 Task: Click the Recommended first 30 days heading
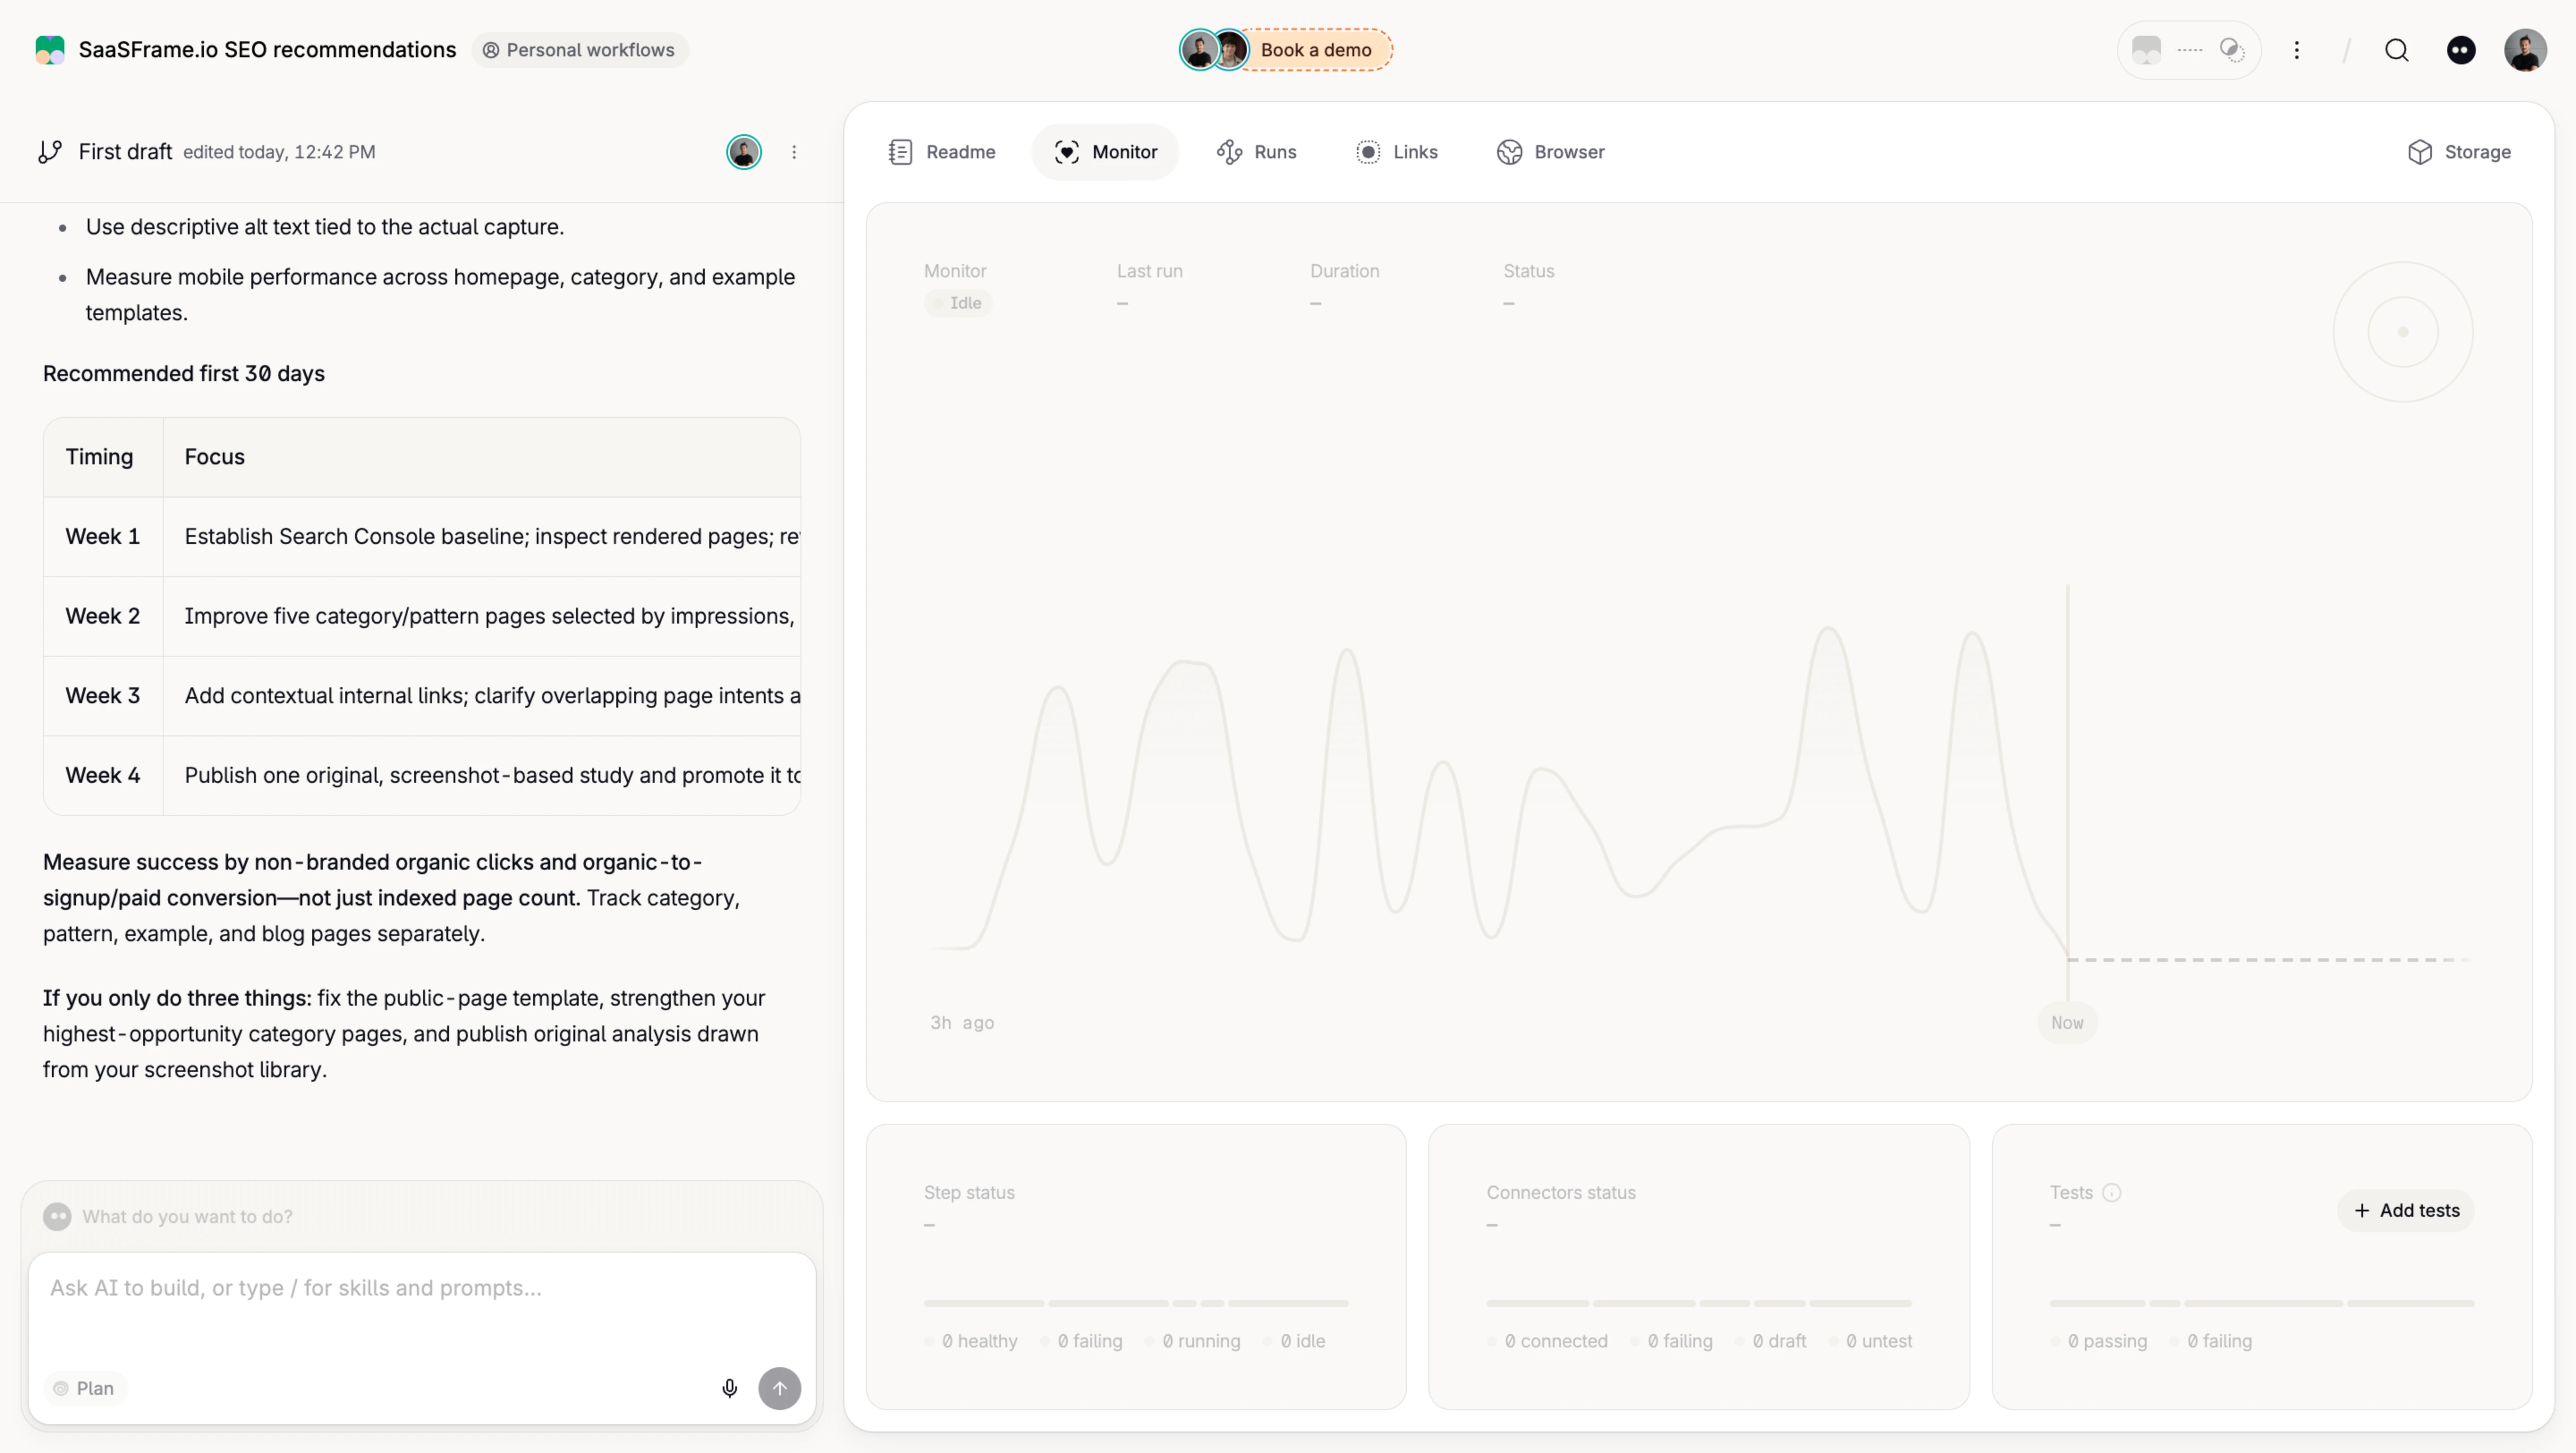184,373
